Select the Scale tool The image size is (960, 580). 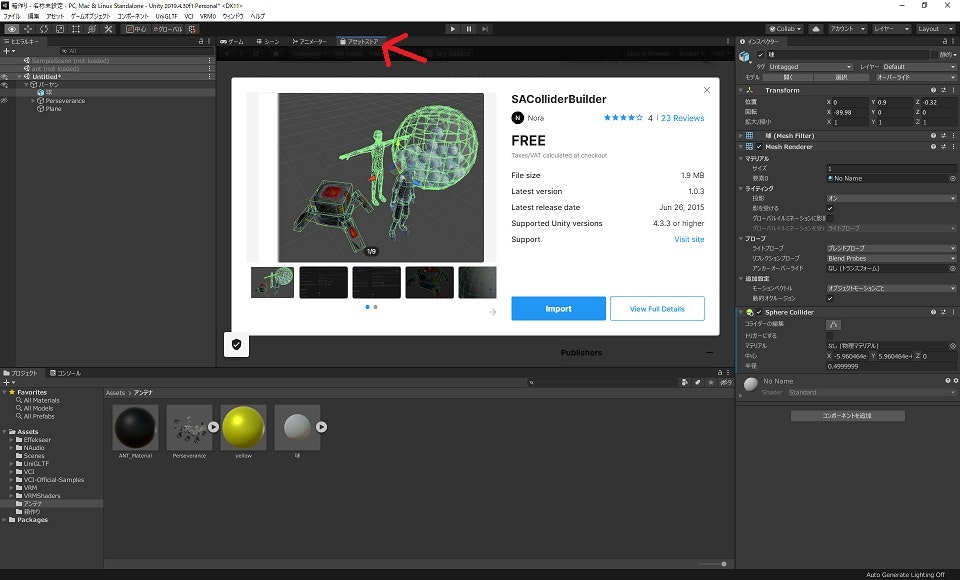(60, 29)
